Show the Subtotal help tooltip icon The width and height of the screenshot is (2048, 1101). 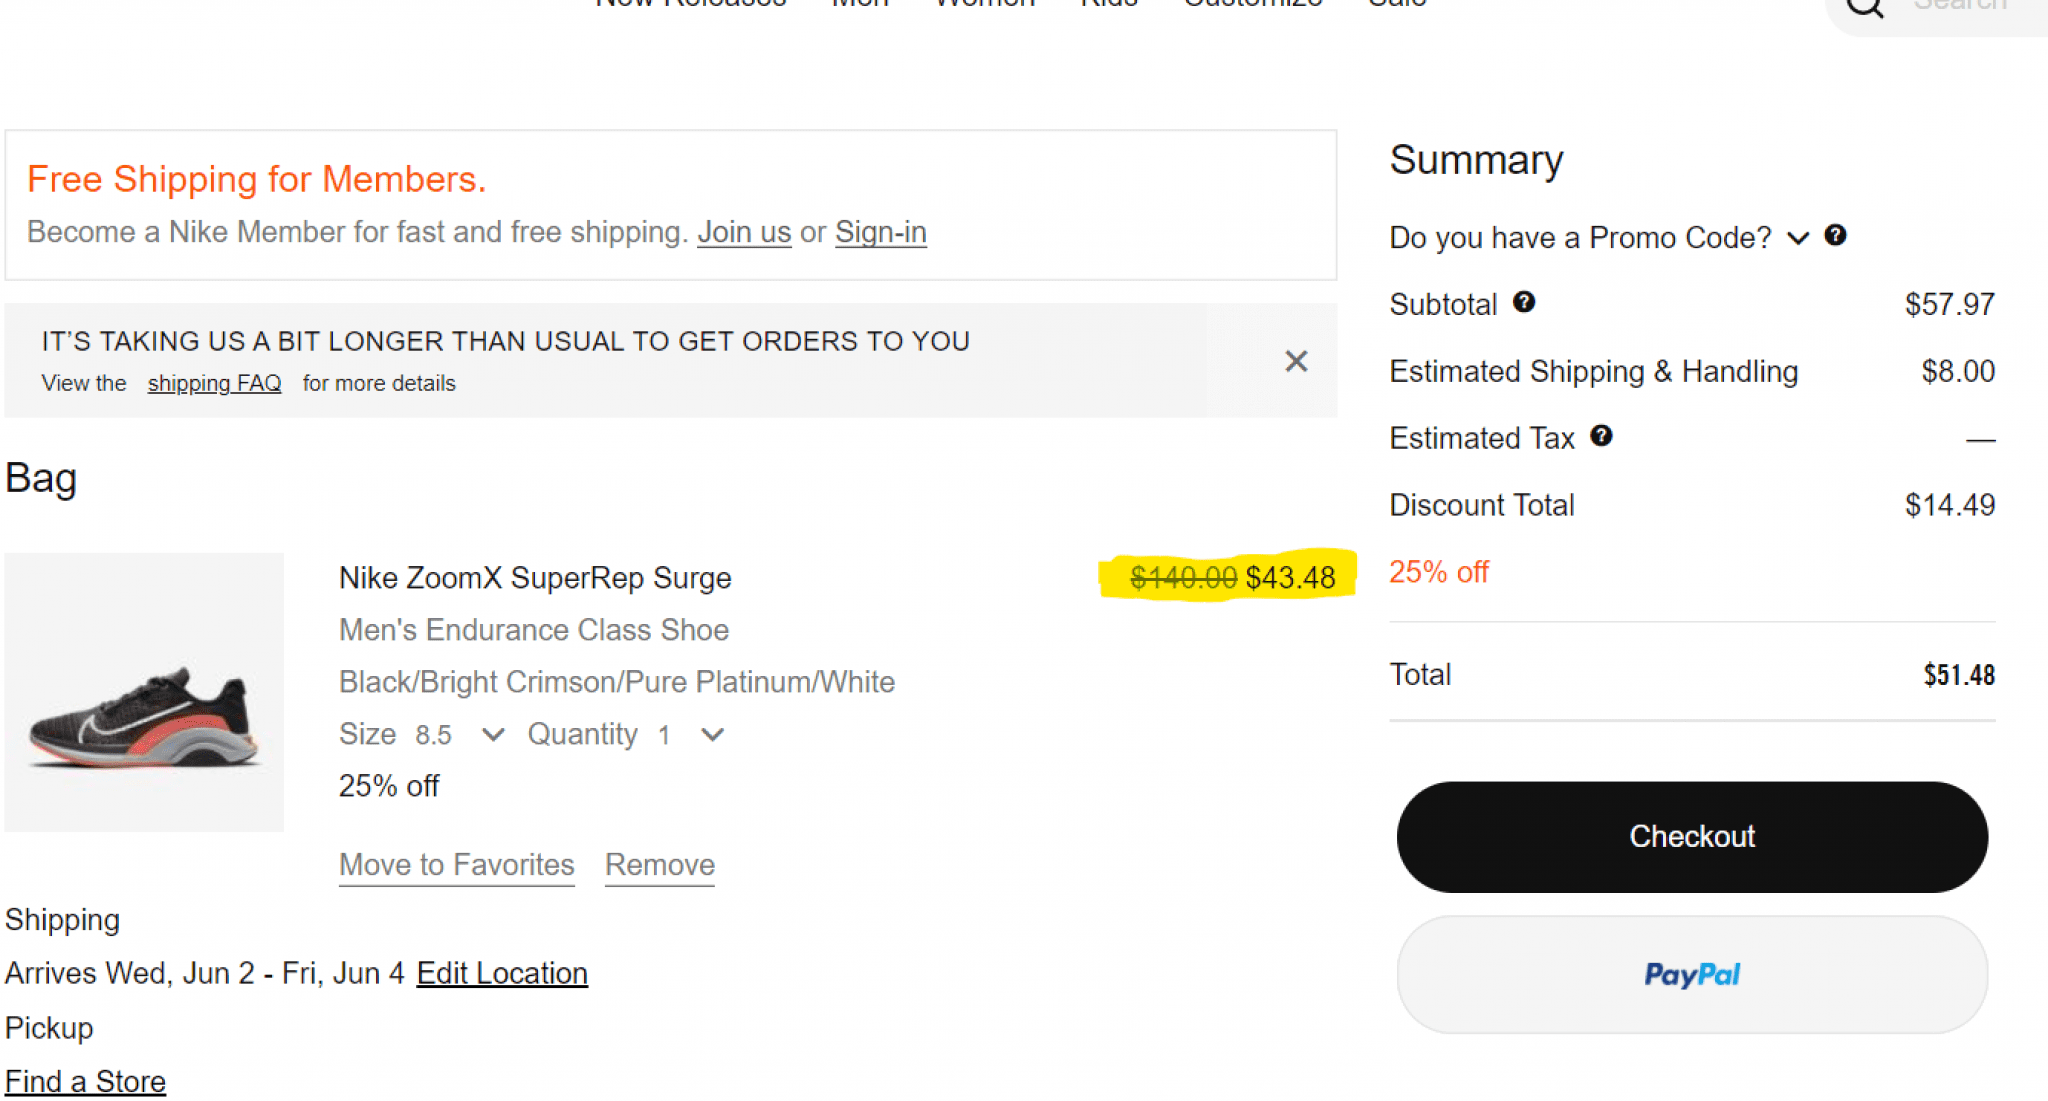click(1523, 302)
